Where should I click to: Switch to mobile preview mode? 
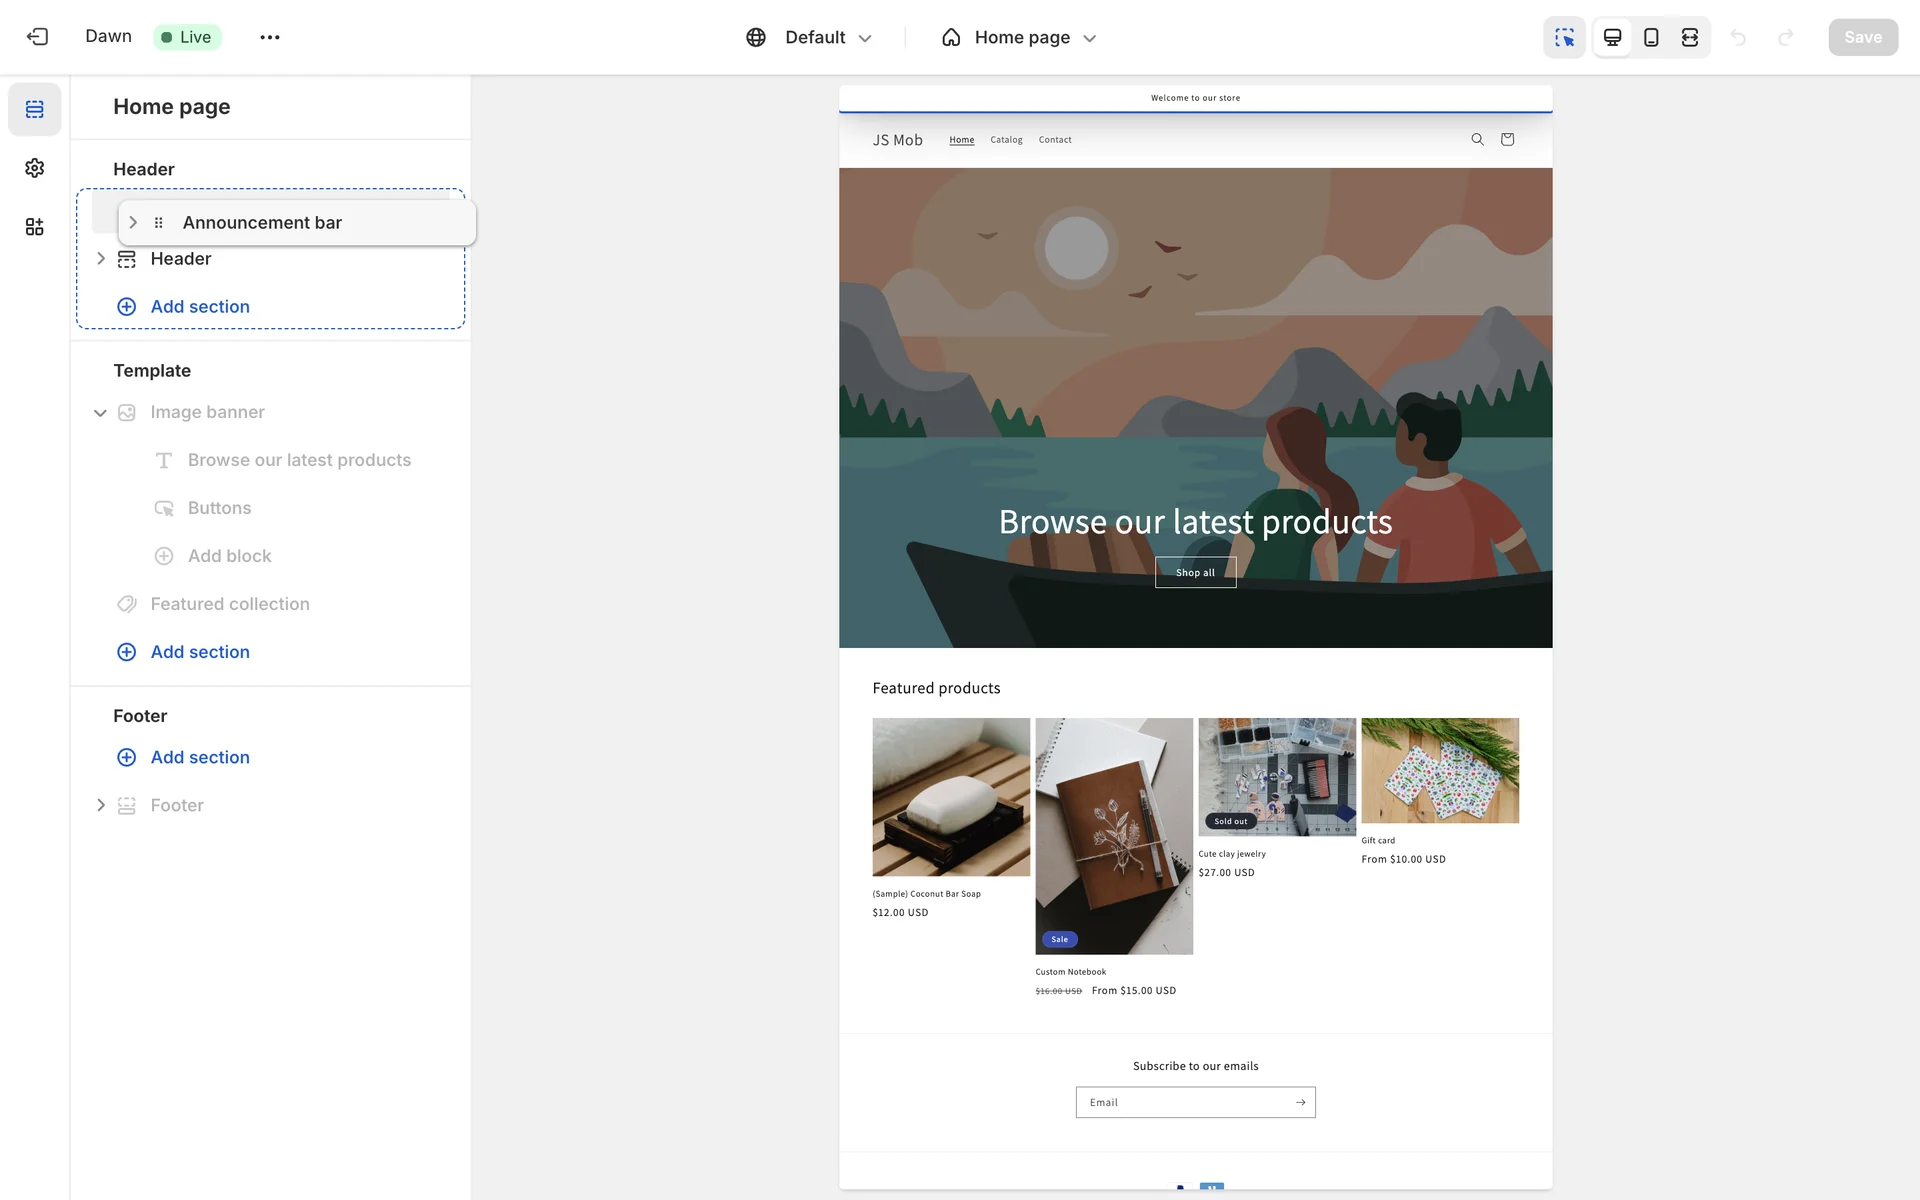coord(1651,37)
